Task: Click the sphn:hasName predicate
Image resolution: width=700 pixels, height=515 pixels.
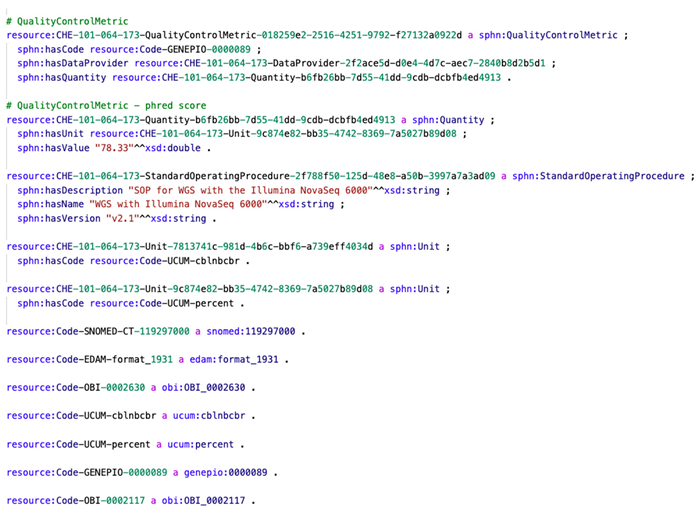Action: [49, 204]
